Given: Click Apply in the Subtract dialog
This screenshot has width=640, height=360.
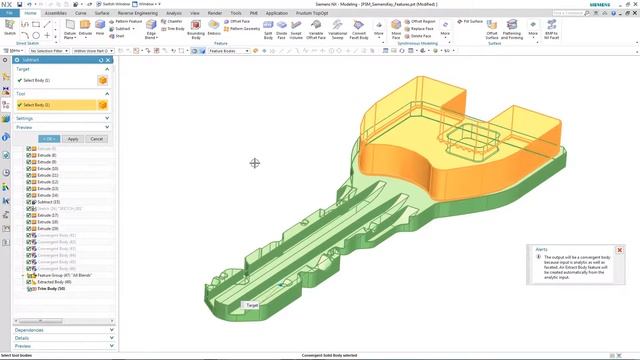Looking at the screenshot, I should (x=73, y=139).
